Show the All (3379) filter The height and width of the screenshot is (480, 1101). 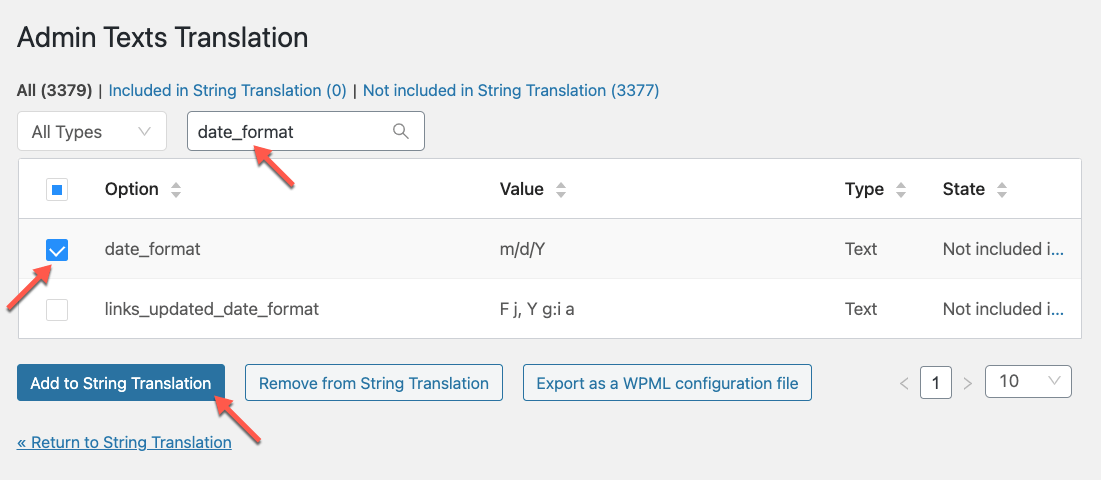[55, 91]
